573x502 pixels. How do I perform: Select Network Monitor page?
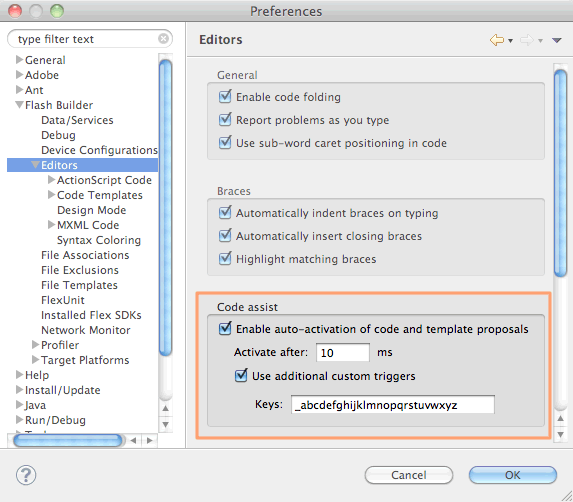[x=86, y=330]
